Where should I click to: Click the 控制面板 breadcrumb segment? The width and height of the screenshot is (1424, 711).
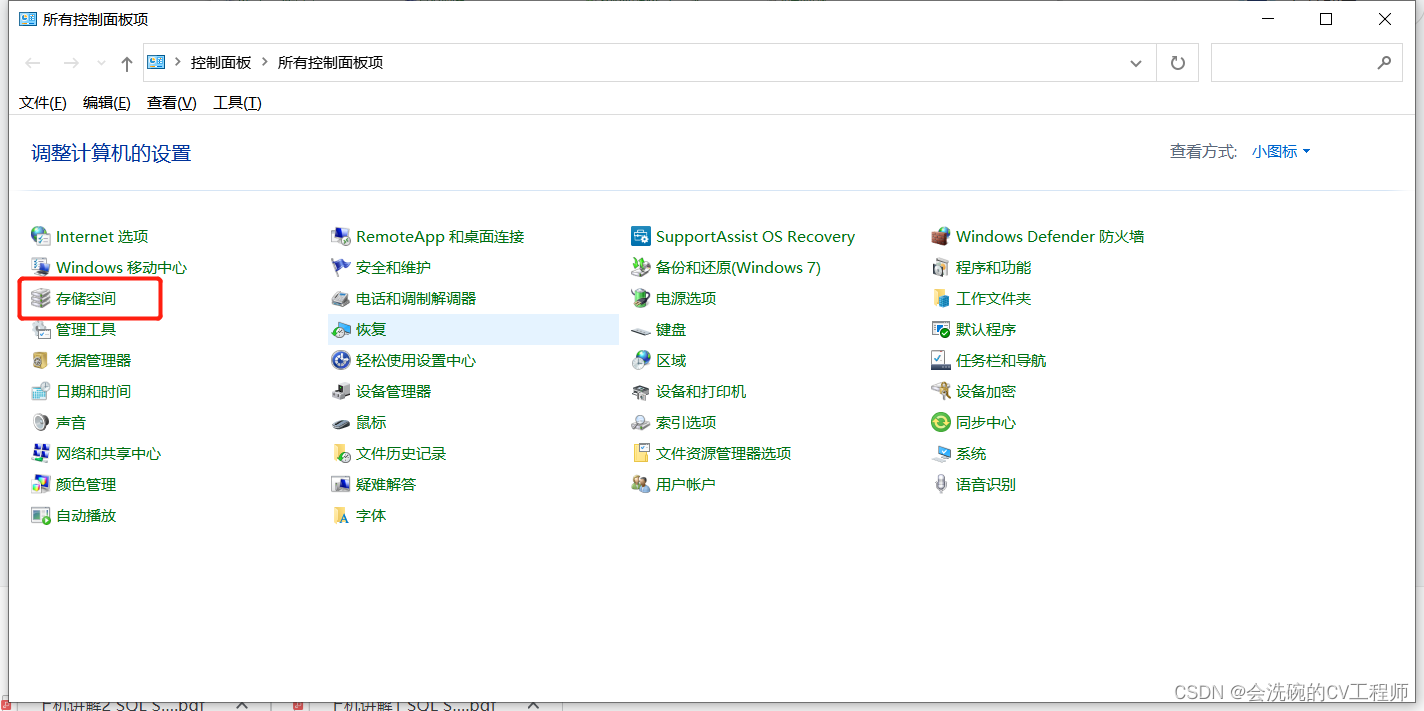click(x=221, y=62)
